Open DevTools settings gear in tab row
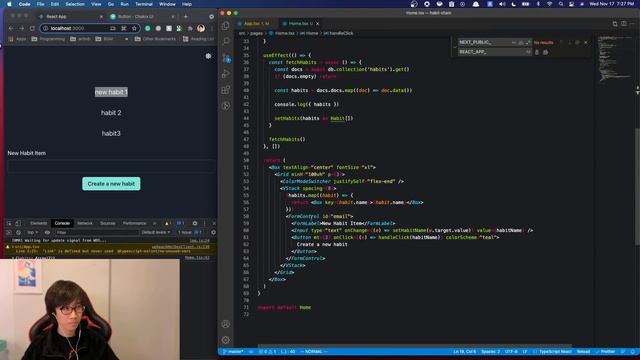This screenshot has height=360, width=640. (195, 223)
